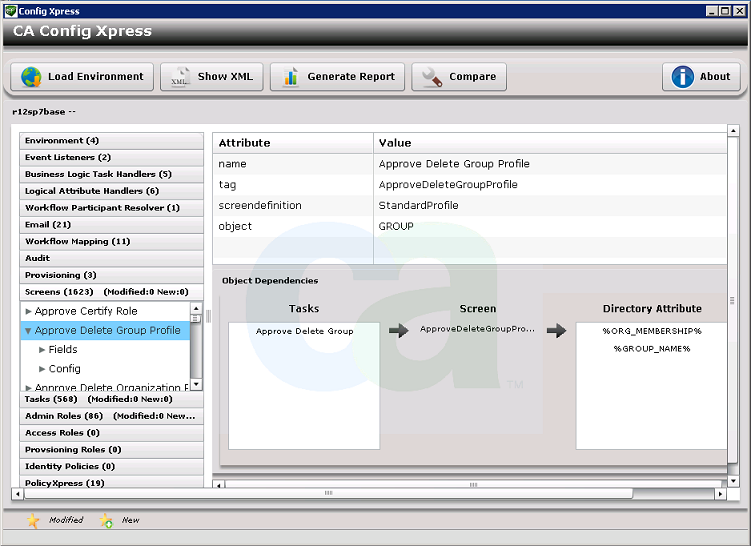Click the blue About info icon

tap(682, 77)
